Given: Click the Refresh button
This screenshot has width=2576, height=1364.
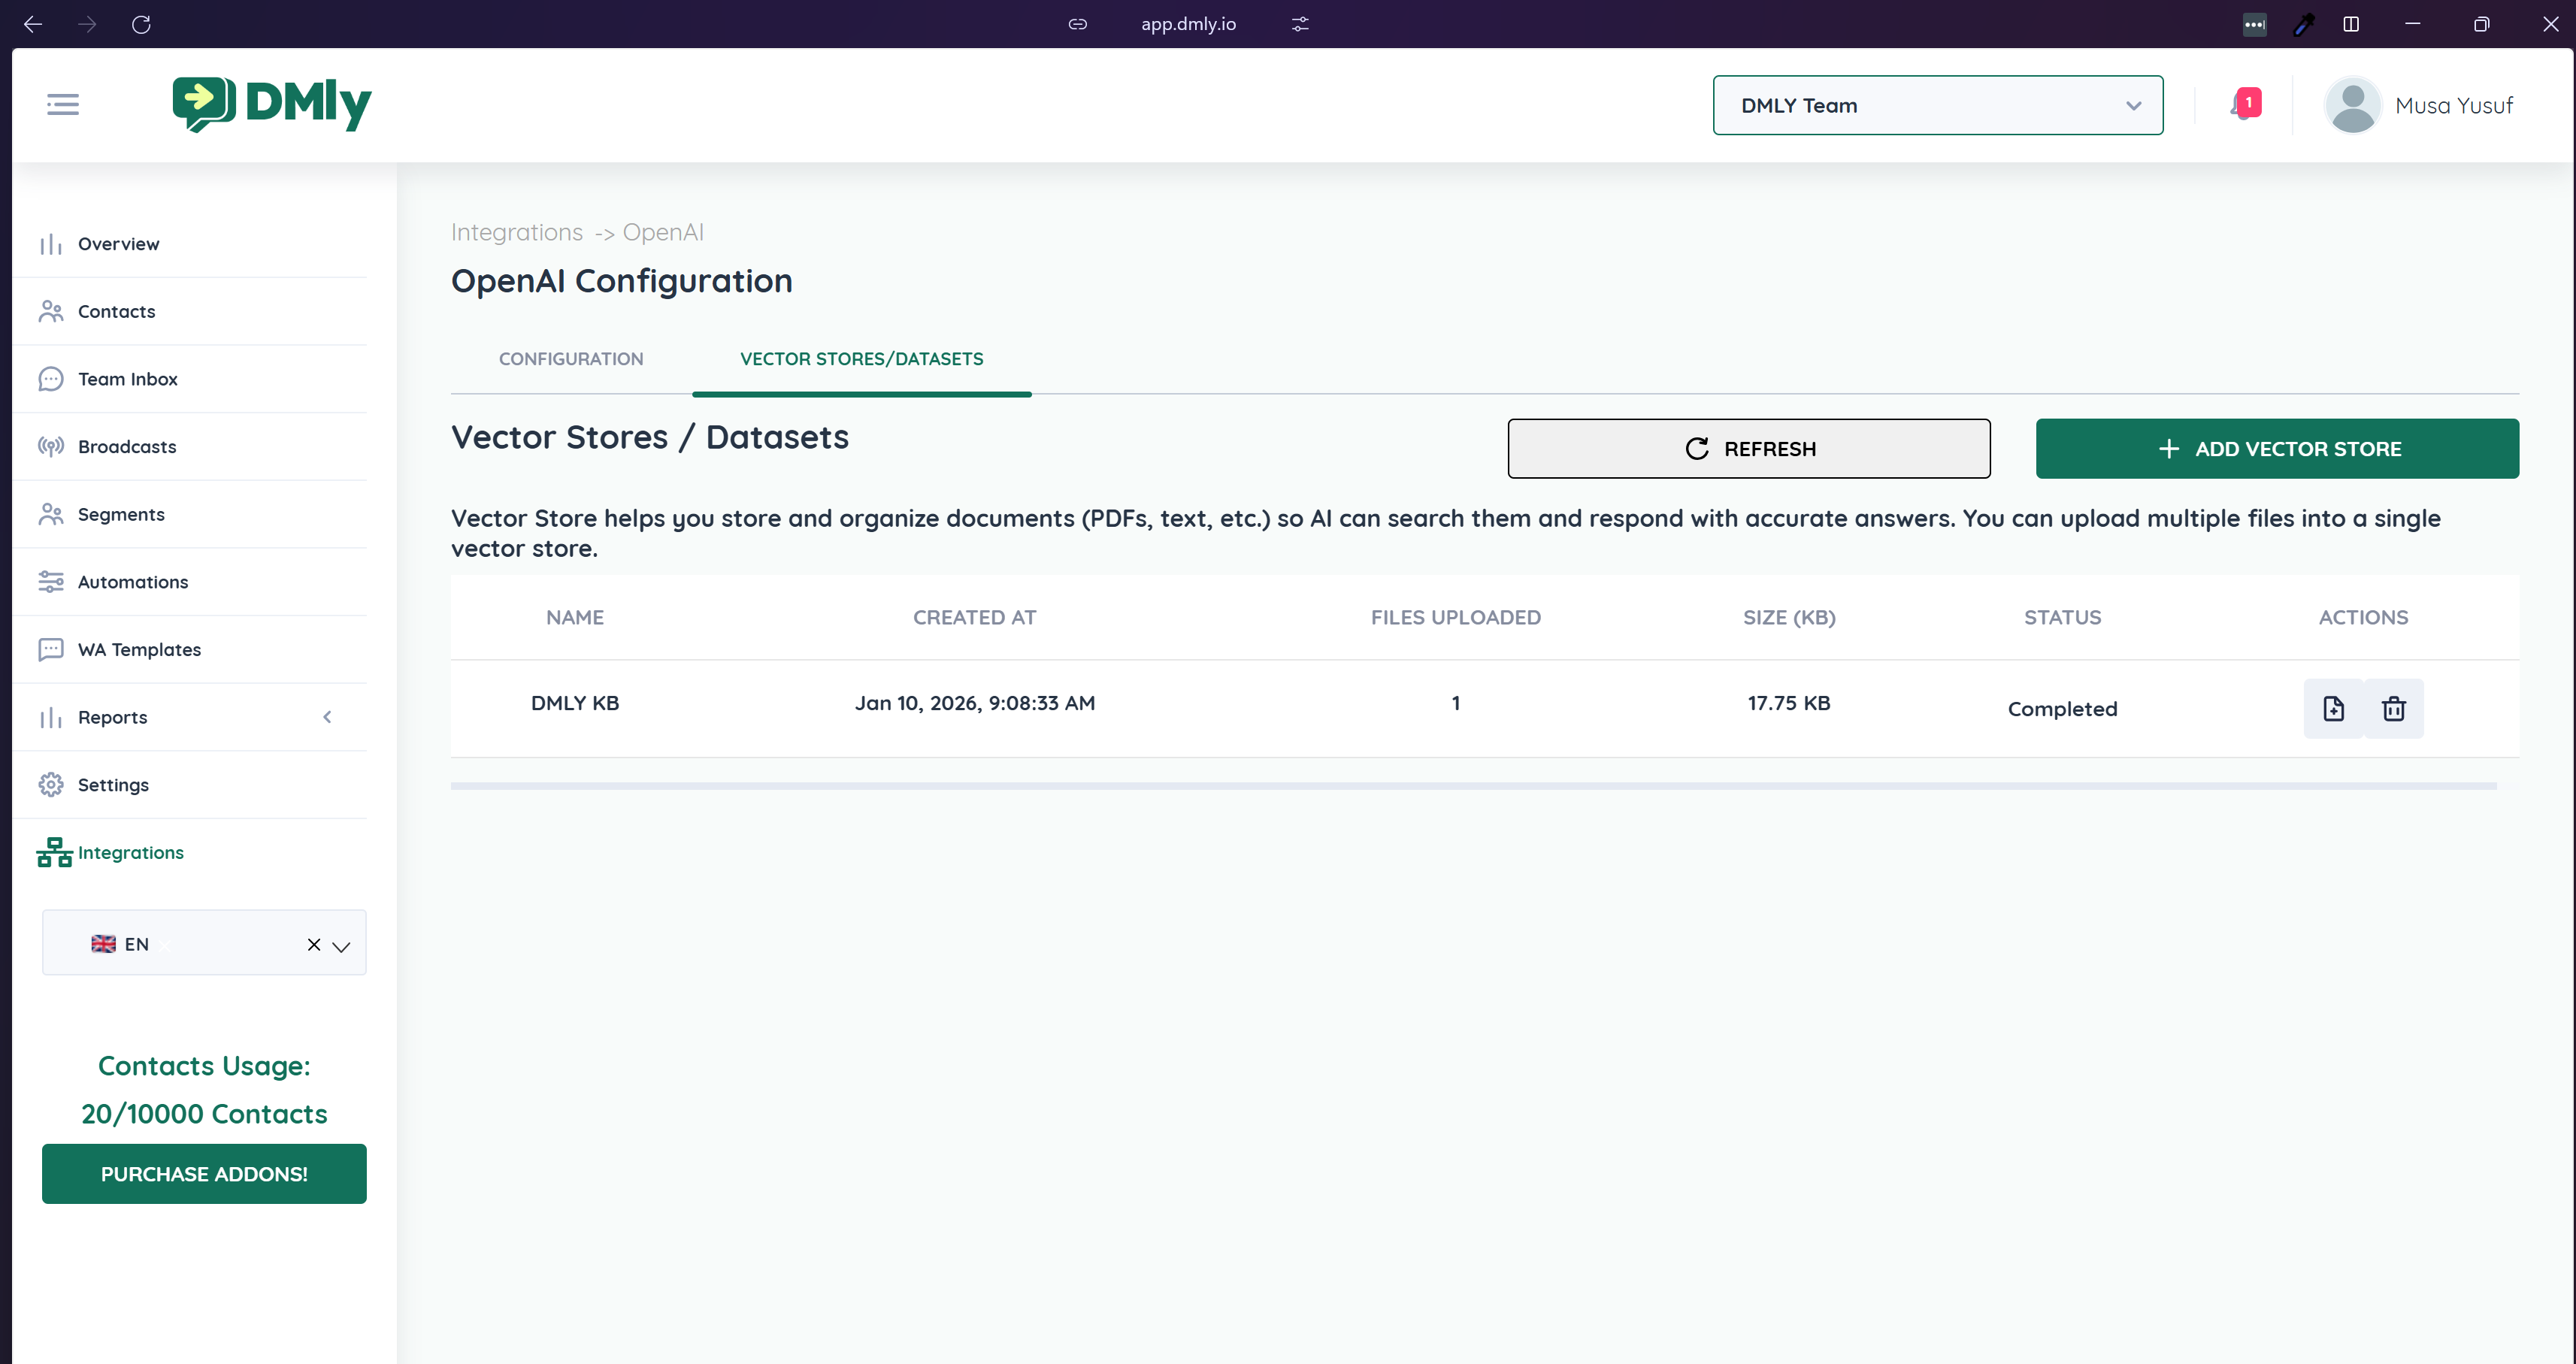Looking at the screenshot, I should click(1748, 449).
